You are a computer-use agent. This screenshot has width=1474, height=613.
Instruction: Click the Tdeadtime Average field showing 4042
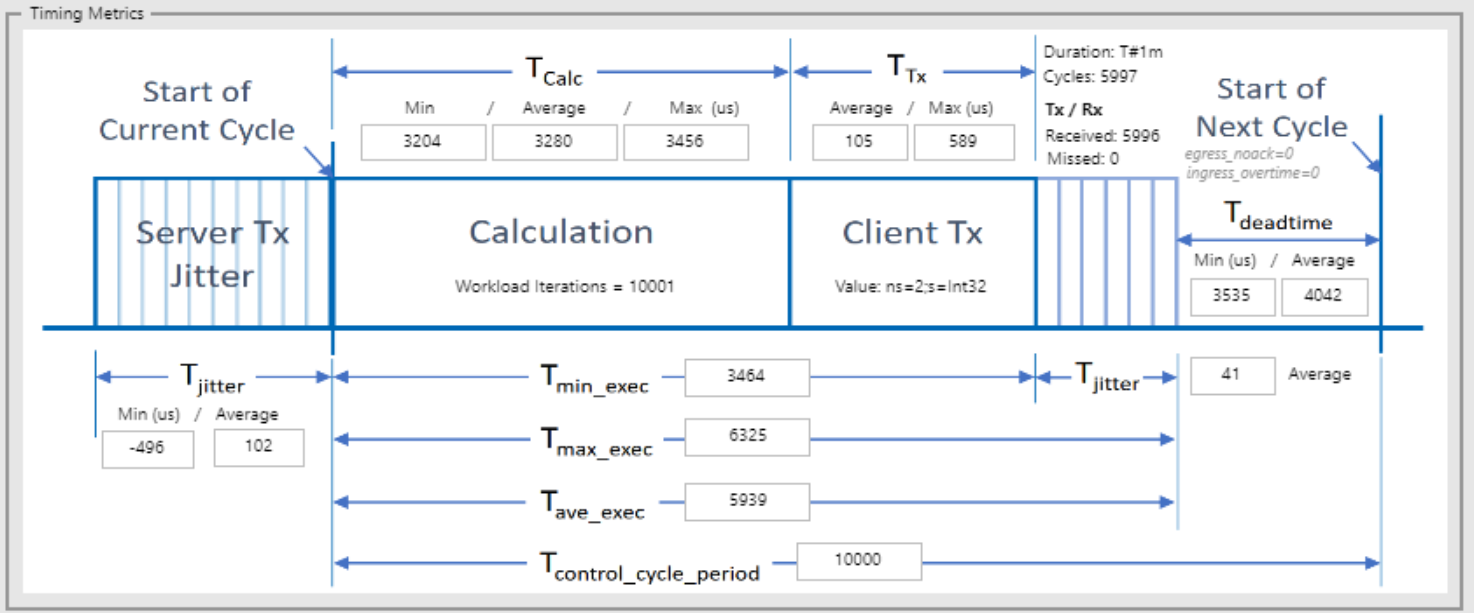[1324, 297]
